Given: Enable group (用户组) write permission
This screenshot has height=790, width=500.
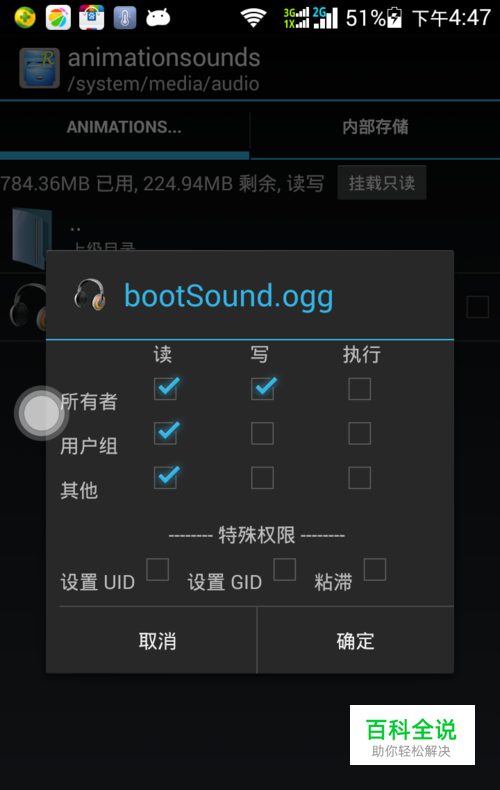Looking at the screenshot, I should pos(262,433).
